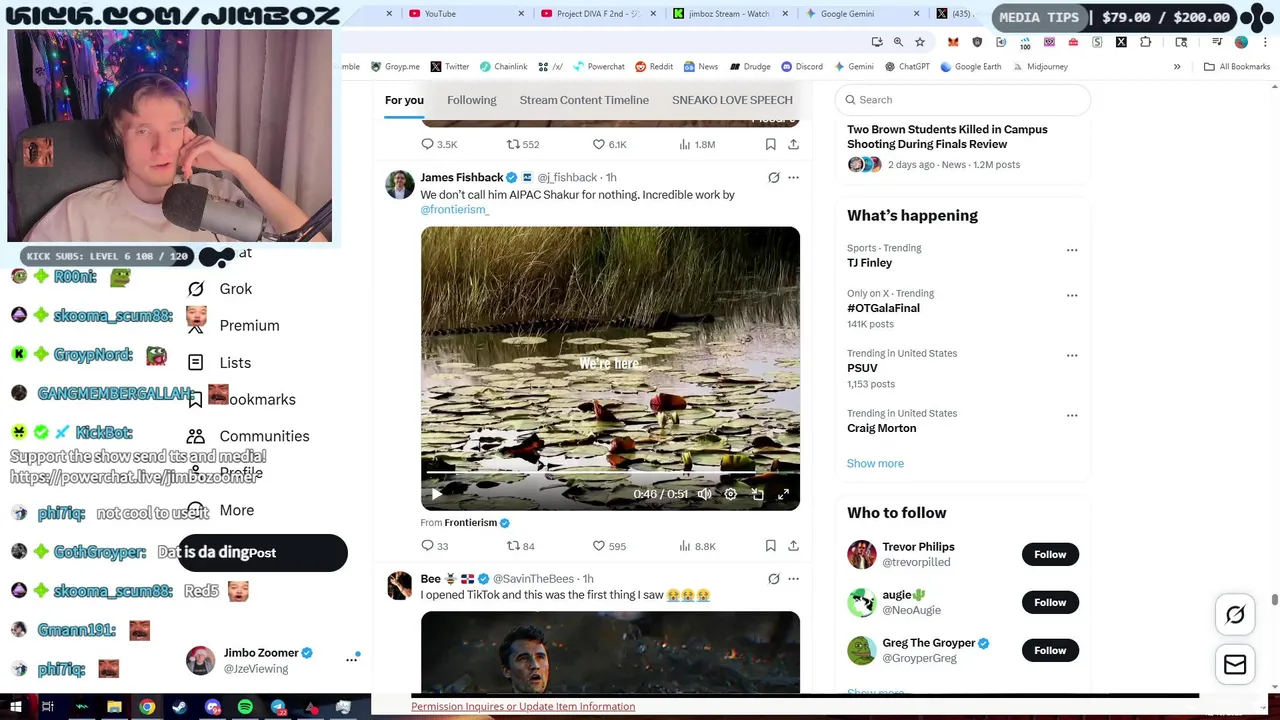Viewport: 1280px width, 720px height.
Task: Open the Grok floating button
Action: pos(1235,615)
